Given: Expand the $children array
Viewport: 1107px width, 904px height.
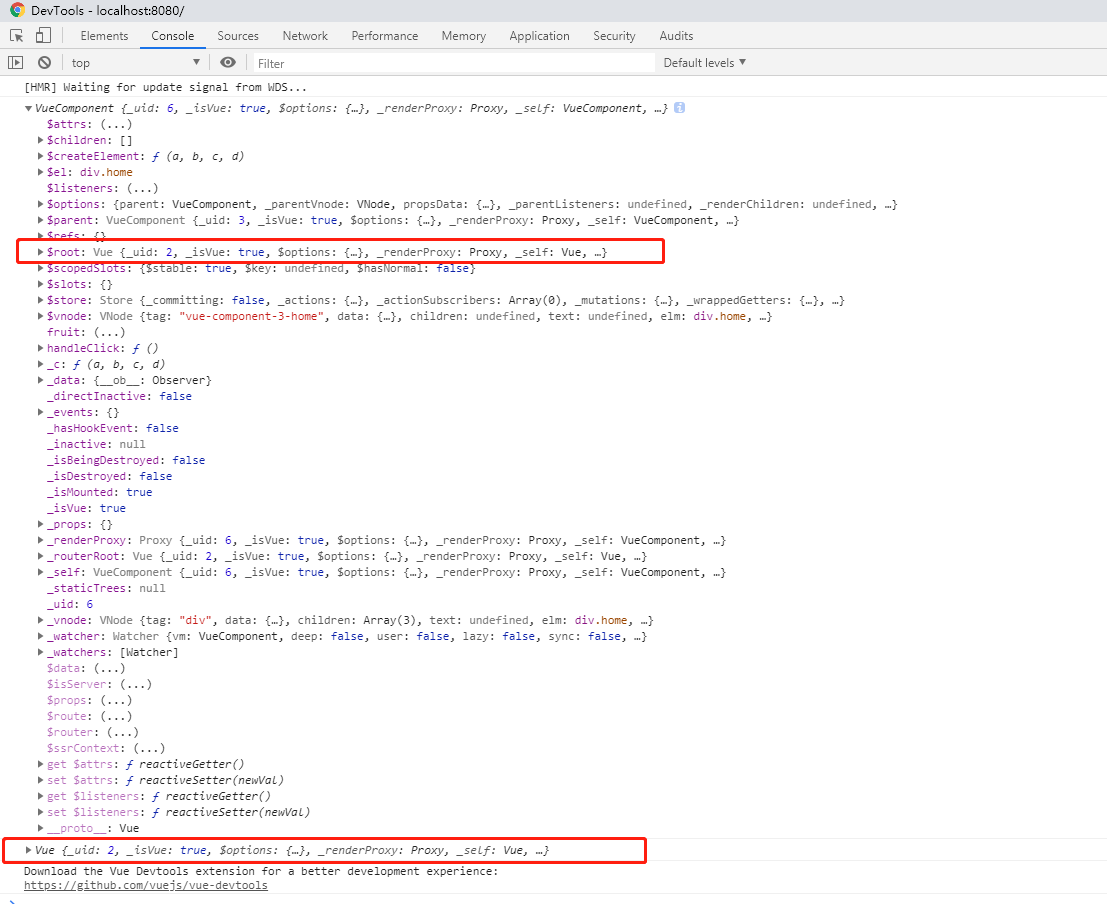Looking at the screenshot, I should (40, 140).
